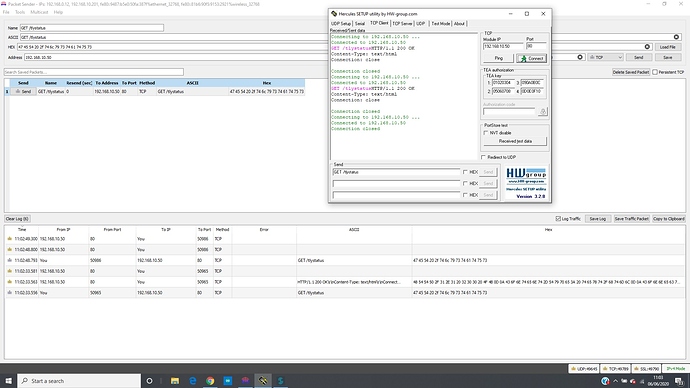Screen dimensions: 690x388
Task: Click the SSL port status button
Action: pos(646,369)
